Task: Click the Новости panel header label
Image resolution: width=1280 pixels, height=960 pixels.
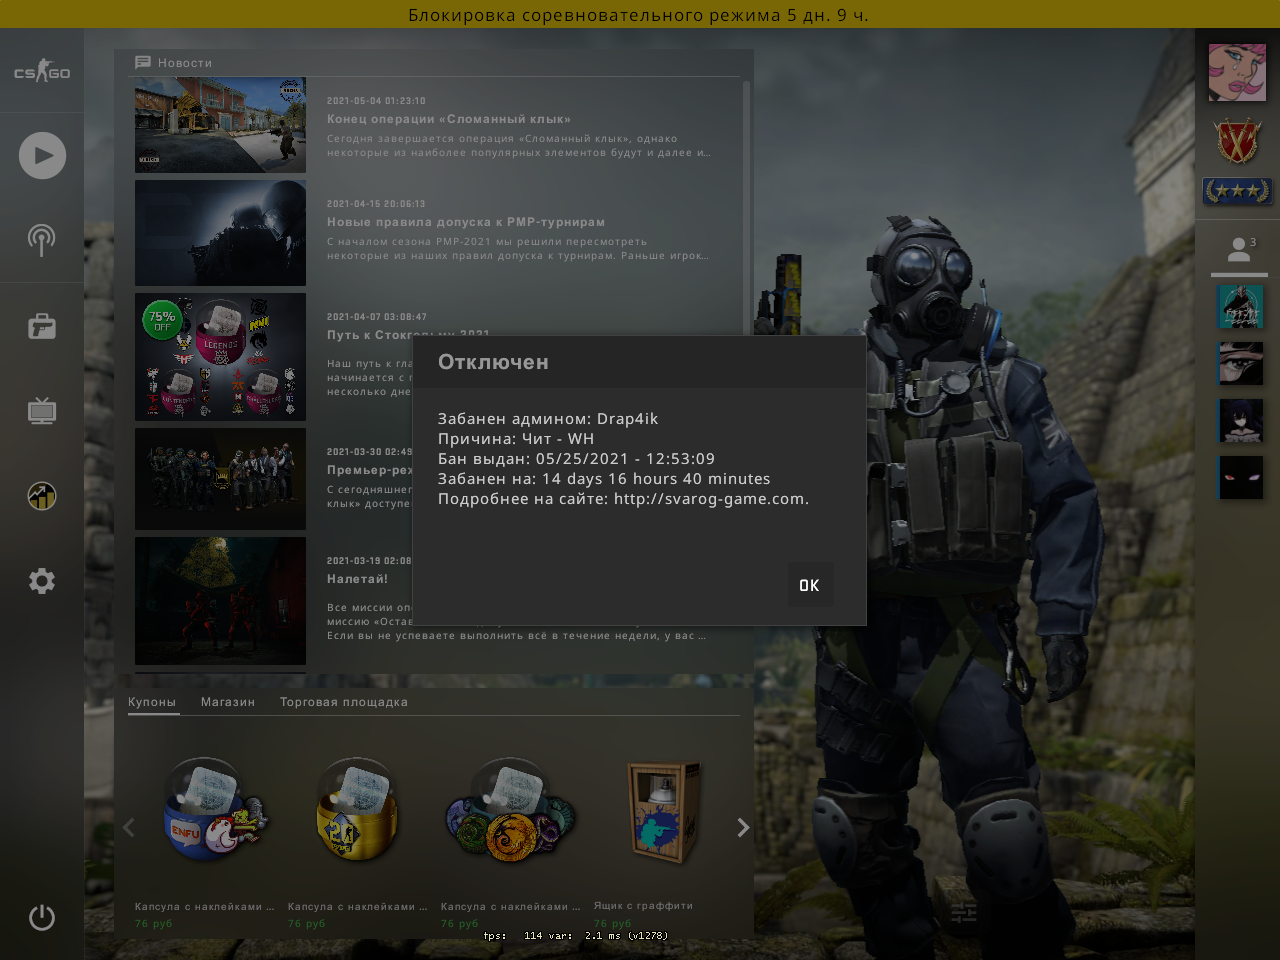Action: click(185, 63)
